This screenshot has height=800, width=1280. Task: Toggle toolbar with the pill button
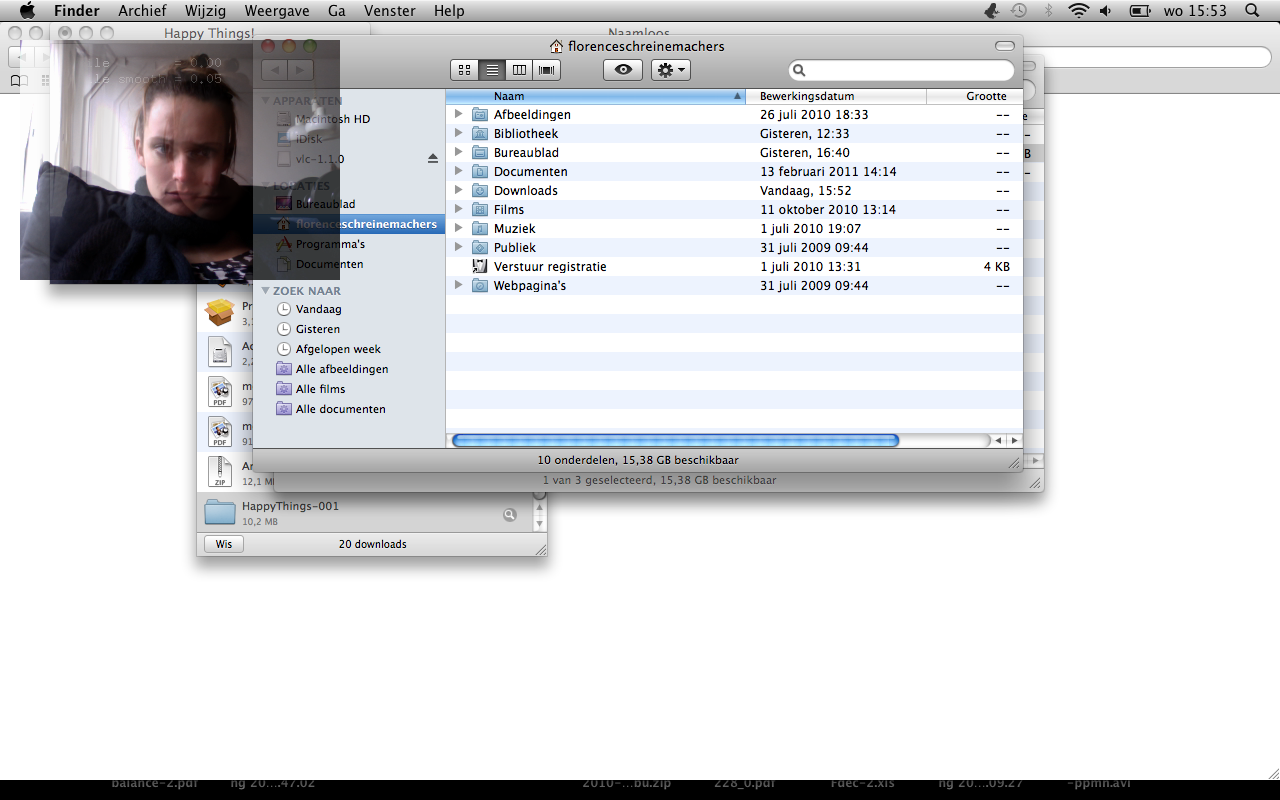point(1005,46)
